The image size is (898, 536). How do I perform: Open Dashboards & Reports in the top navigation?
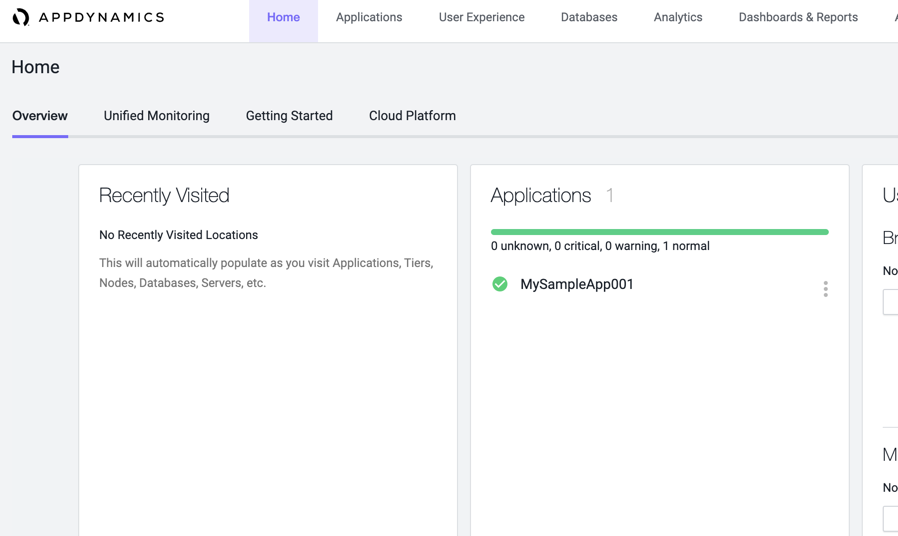798,17
